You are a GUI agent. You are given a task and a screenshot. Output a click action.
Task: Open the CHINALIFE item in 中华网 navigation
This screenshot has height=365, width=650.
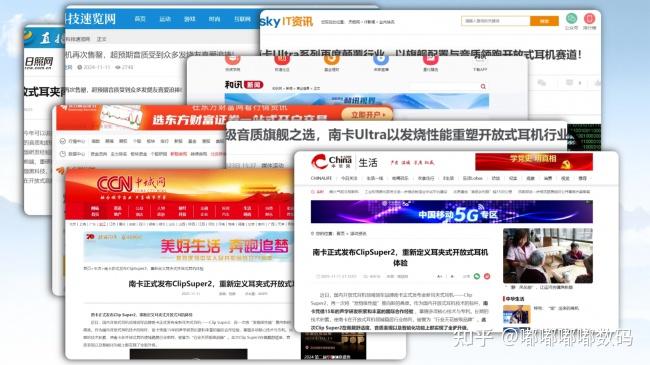[x=321, y=178]
